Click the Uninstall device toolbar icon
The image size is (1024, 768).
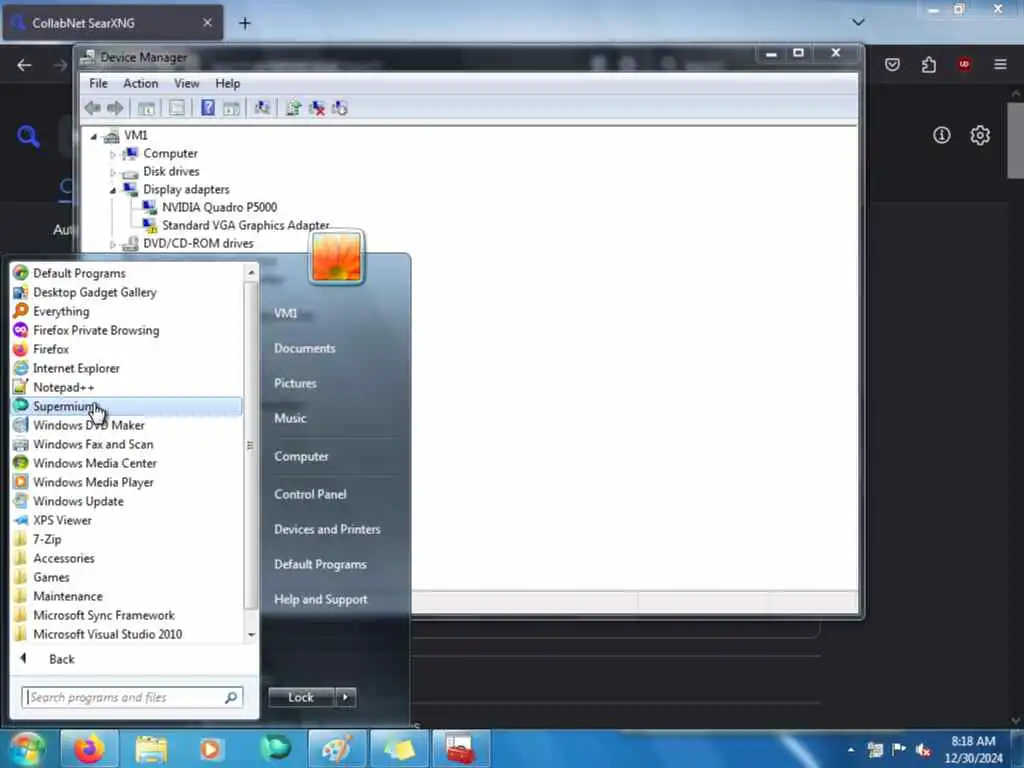(x=317, y=108)
